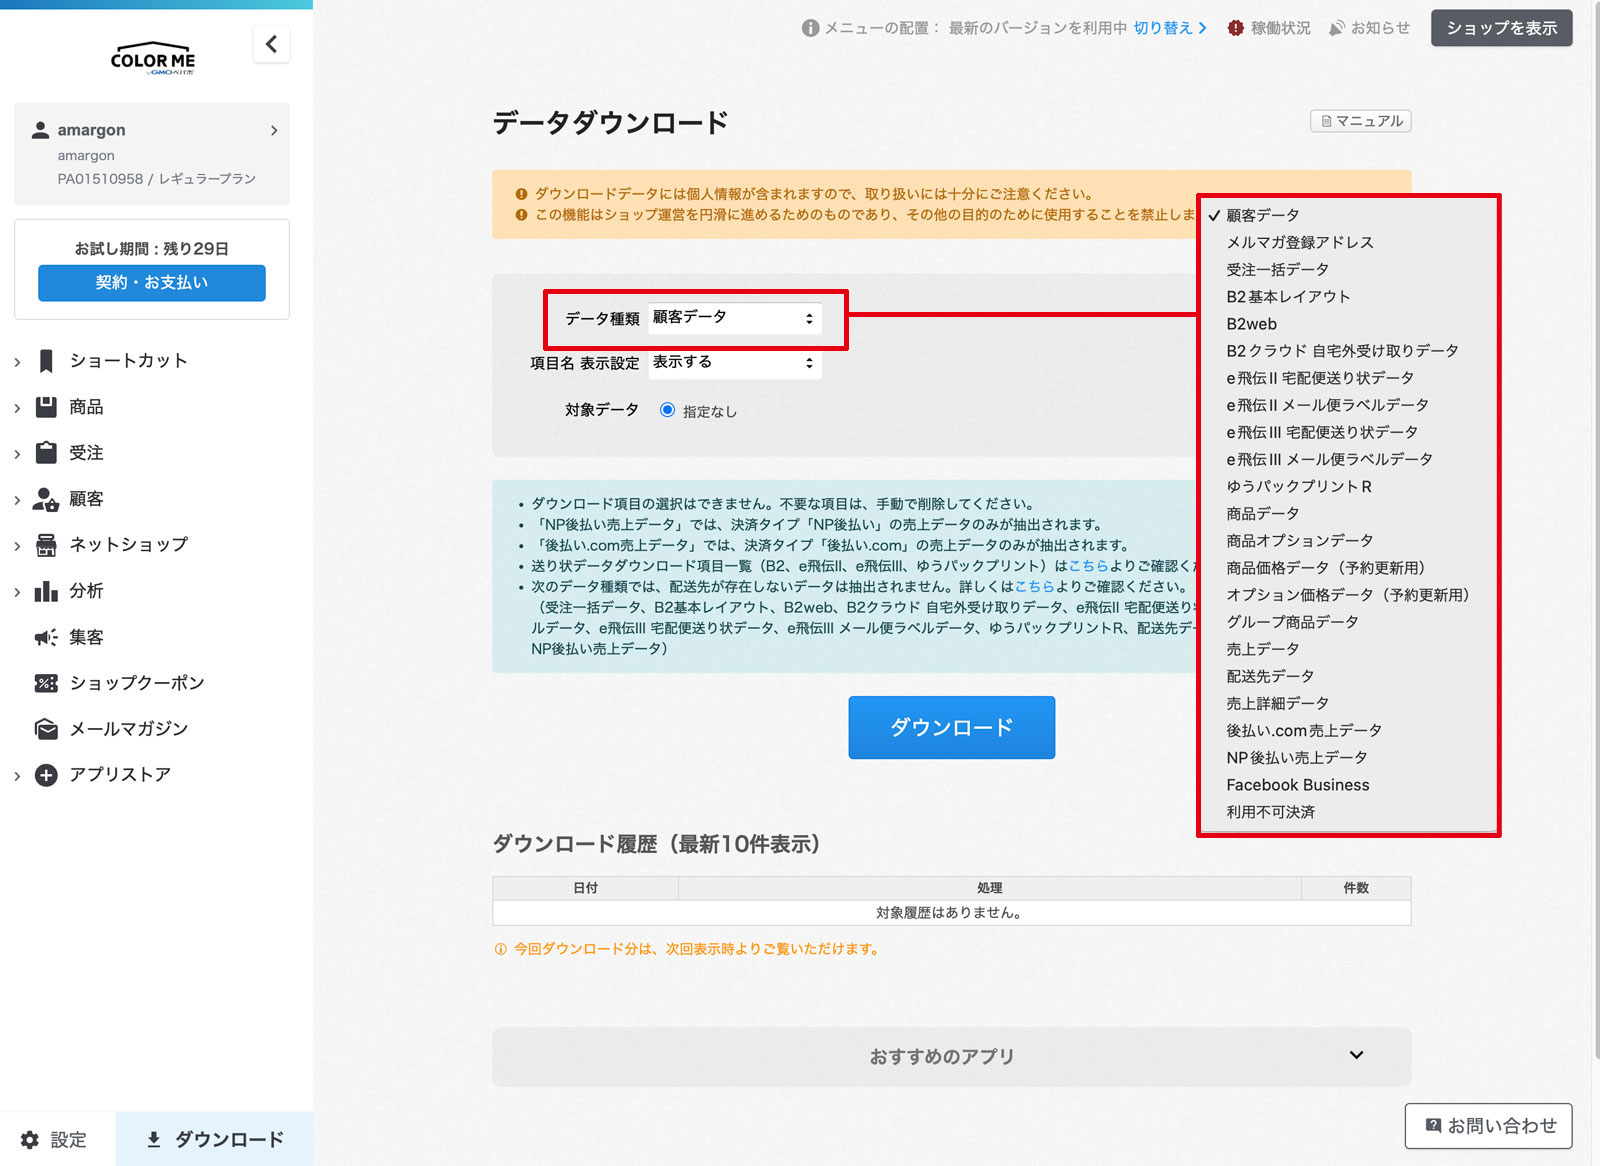Click the 受注 clipboard icon
Screen dimensions: 1600x1166
click(46, 453)
